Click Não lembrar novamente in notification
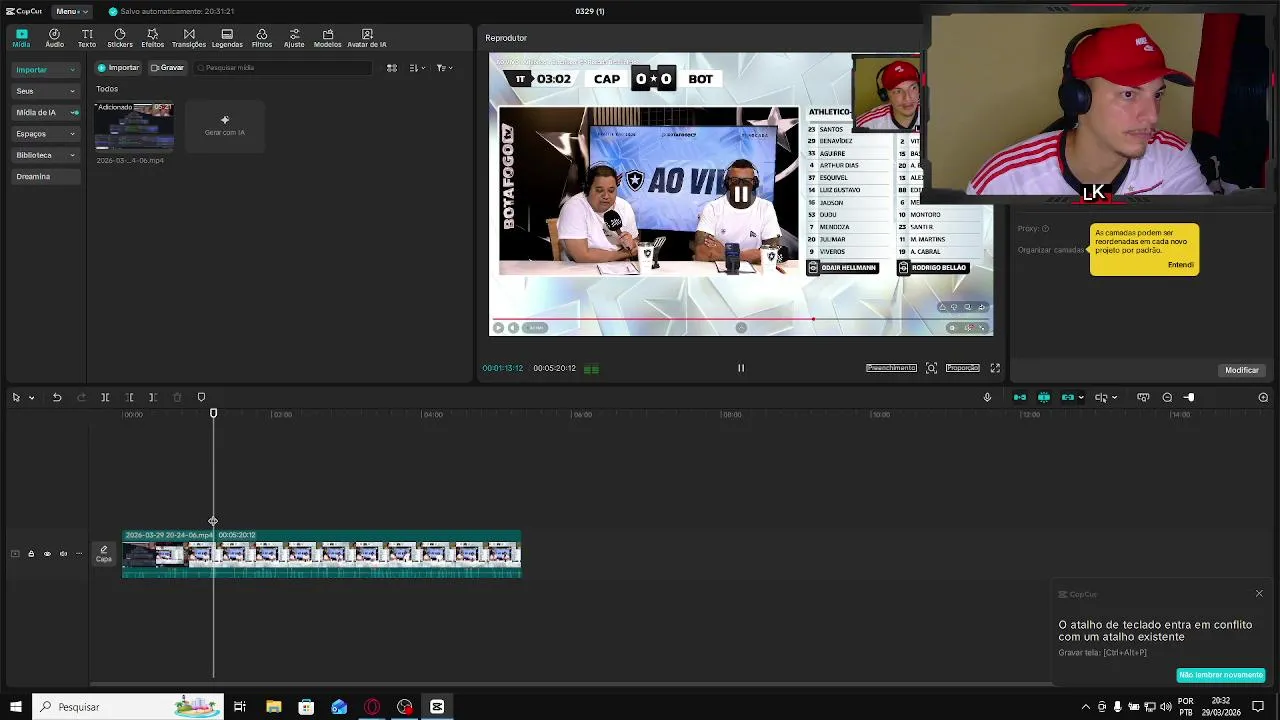The image size is (1280, 720). coord(1220,675)
